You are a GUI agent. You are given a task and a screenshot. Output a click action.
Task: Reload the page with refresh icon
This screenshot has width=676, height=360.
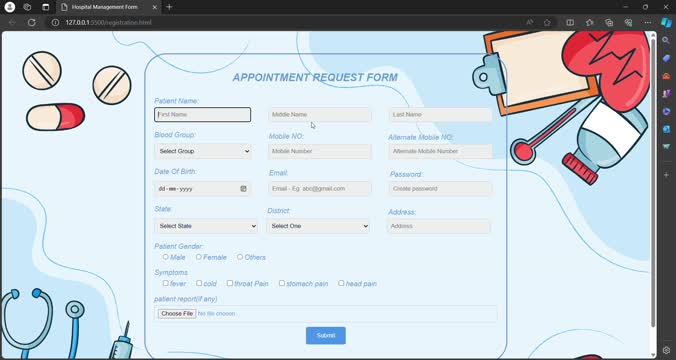(31, 22)
